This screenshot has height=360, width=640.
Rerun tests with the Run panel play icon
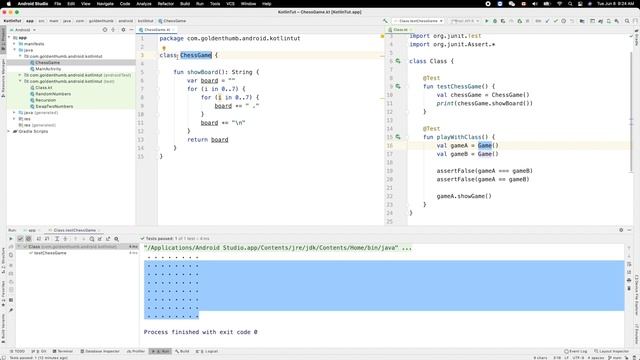(x=11, y=239)
